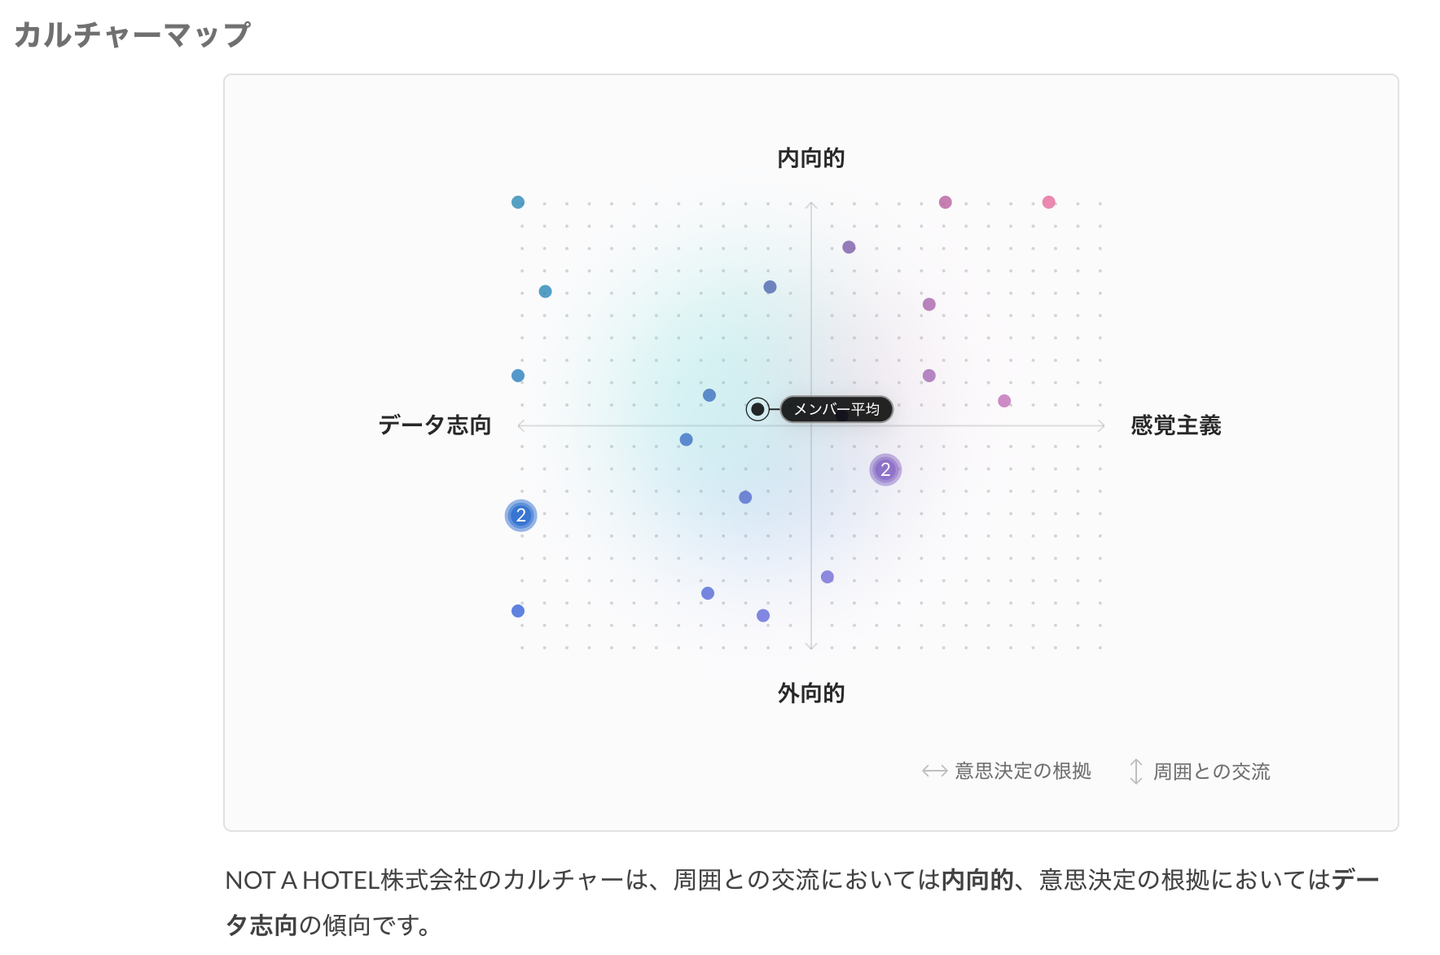Click the blue cluster badge numbered 2

pos(520,515)
